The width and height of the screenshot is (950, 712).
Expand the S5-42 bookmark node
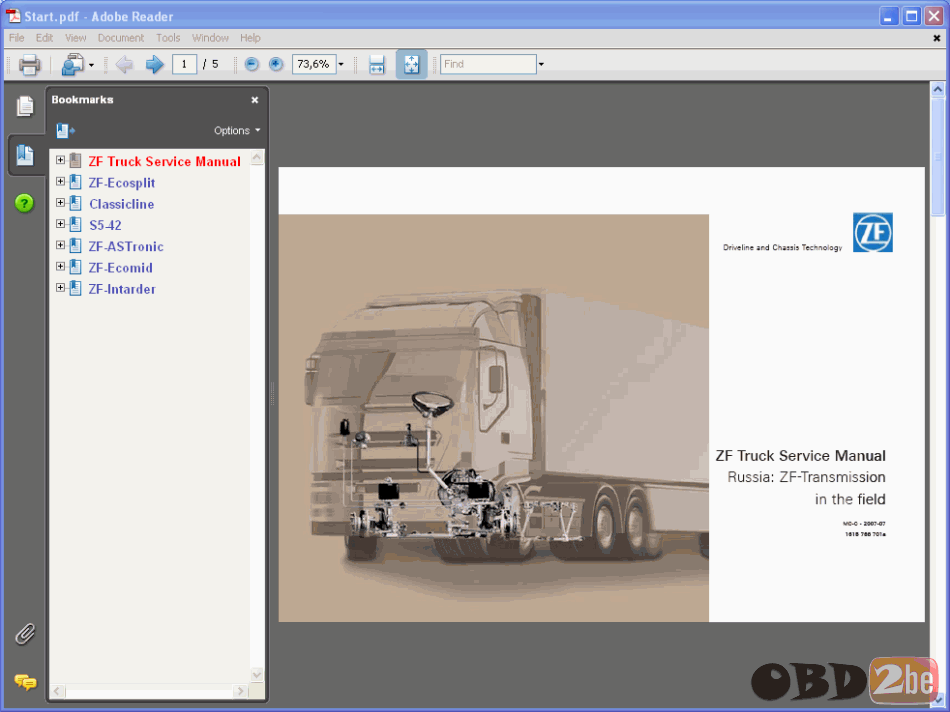pos(61,224)
